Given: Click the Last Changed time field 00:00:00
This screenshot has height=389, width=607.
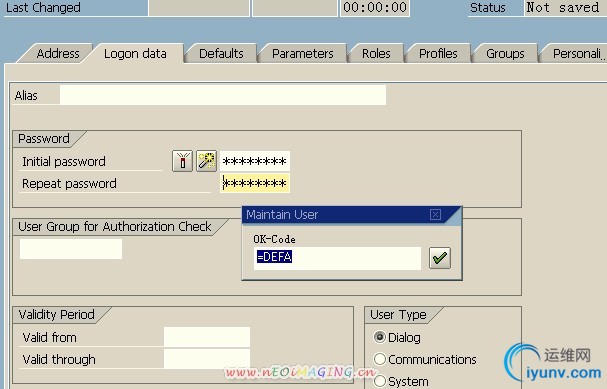Looking at the screenshot, I should (375, 8).
